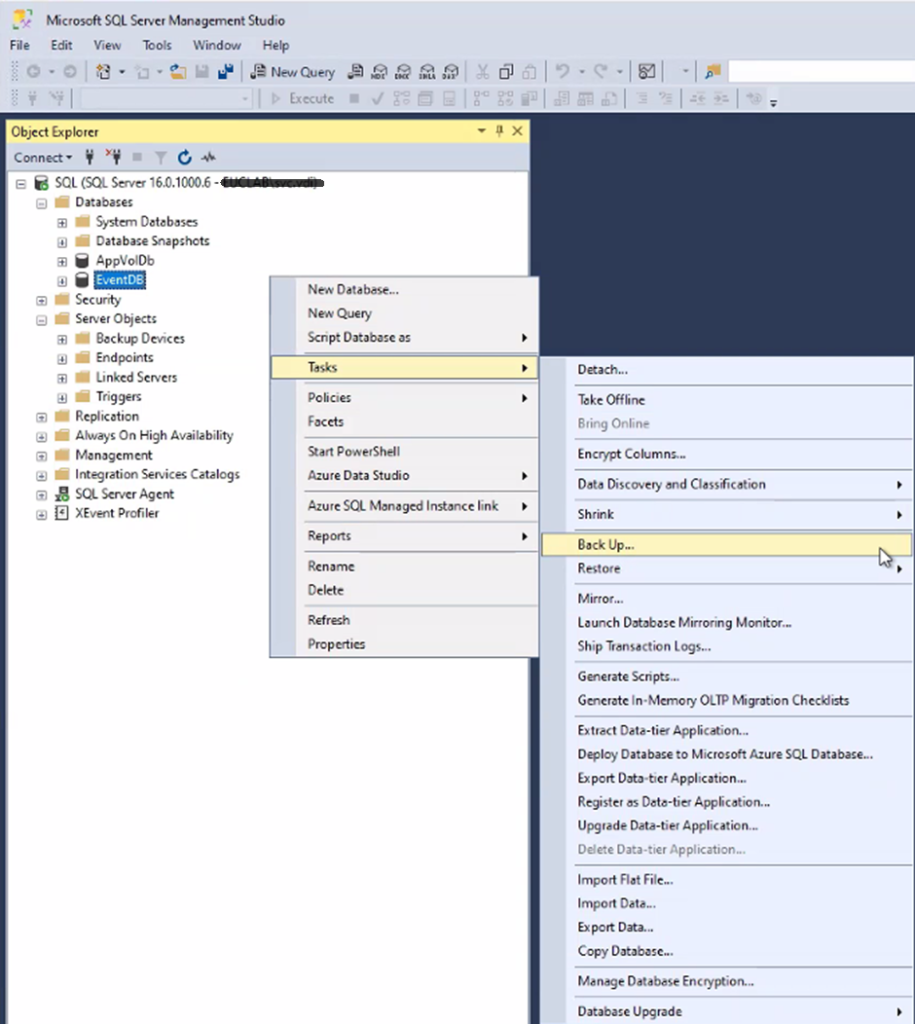Click the Save All toolbar icon
This screenshot has width=915, height=1024.
point(225,72)
